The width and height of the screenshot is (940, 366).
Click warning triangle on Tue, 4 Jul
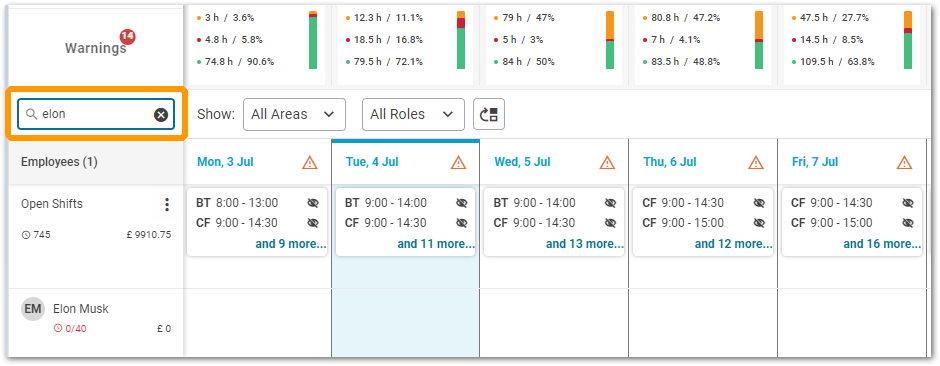(459, 162)
